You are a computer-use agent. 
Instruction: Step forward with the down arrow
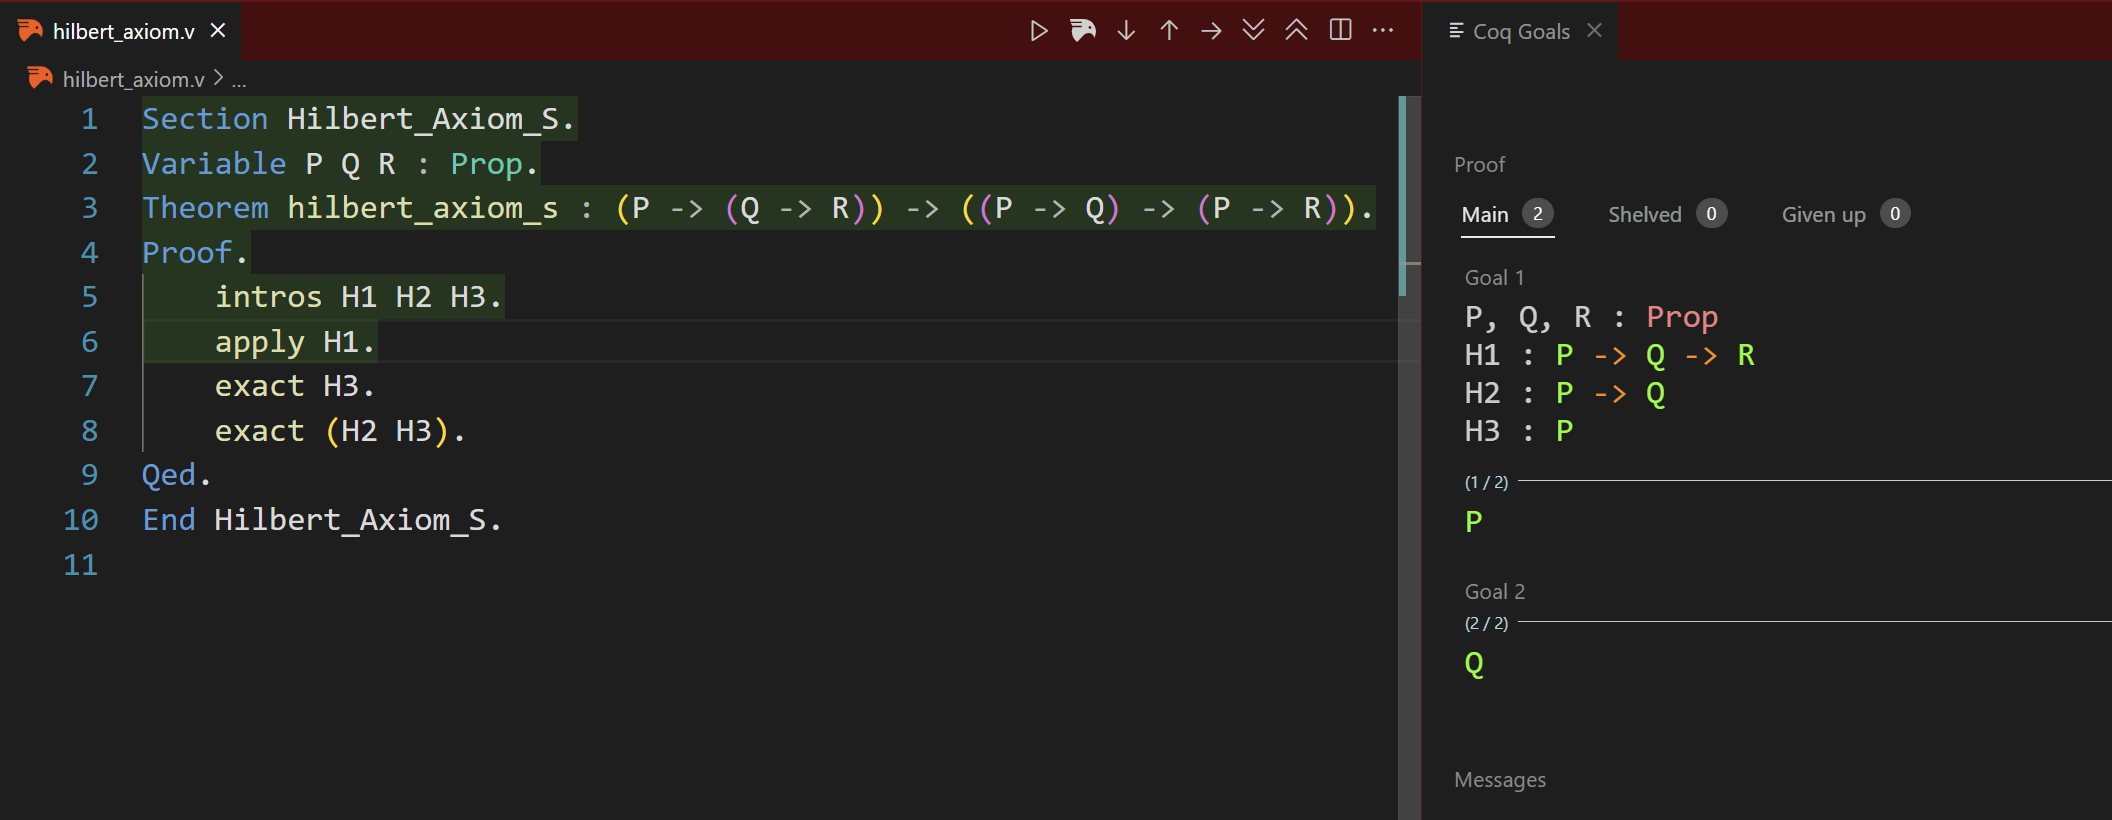(1126, 31)
